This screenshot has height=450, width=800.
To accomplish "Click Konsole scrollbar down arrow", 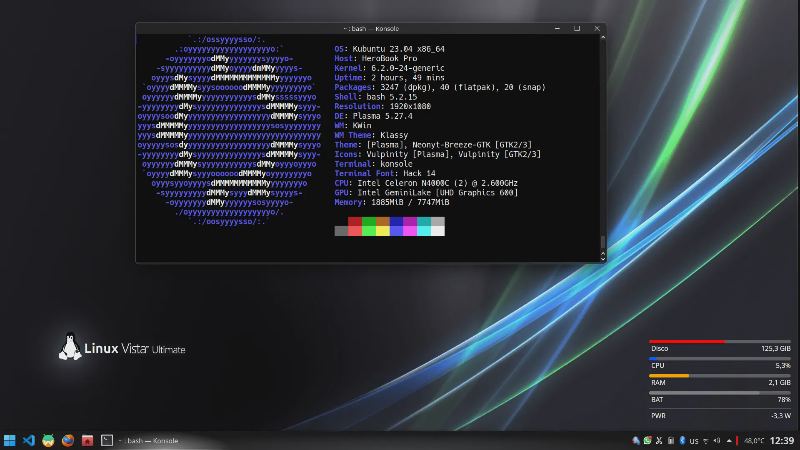I will (x=603, y=259).
